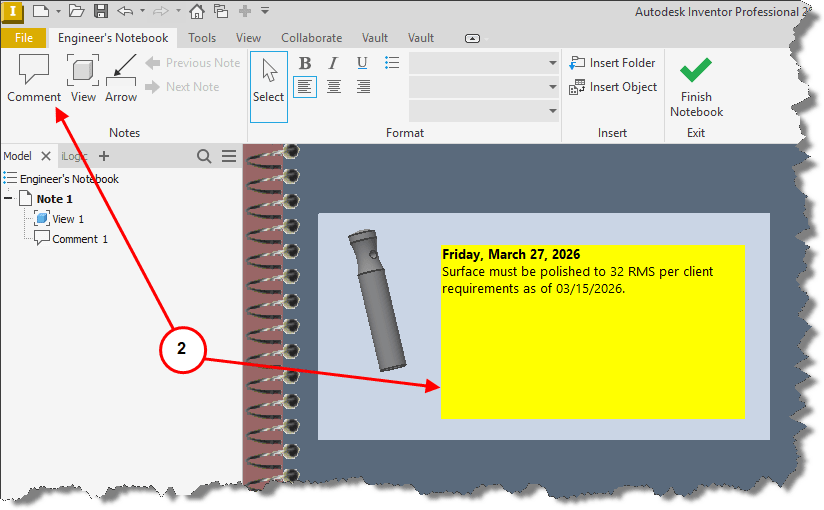
Task: Close the Model browser tab
Action: pos(46,156)
